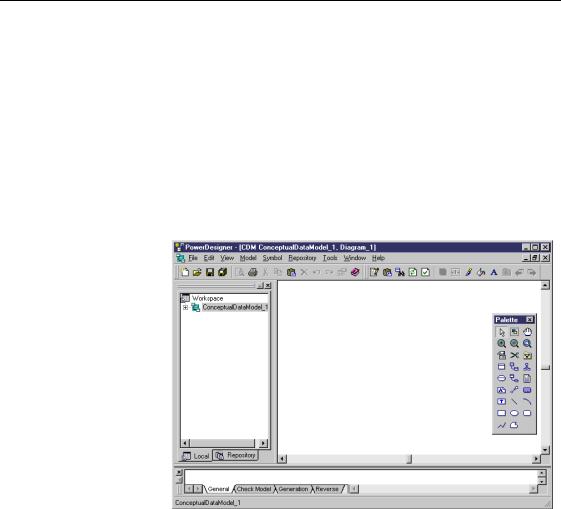Click the Save floppy disk icon
Viewport: 561px width, 509px height.
(210, 272)
